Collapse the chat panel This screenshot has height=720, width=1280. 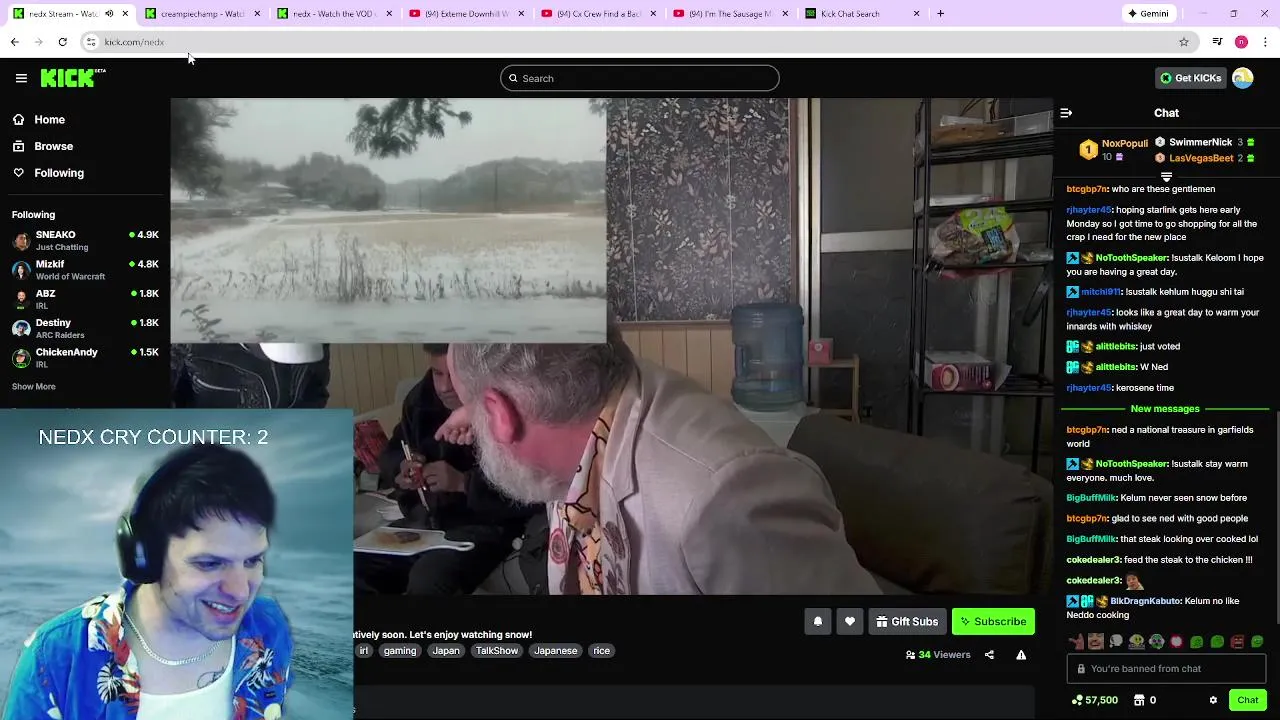click(1066, 113)
